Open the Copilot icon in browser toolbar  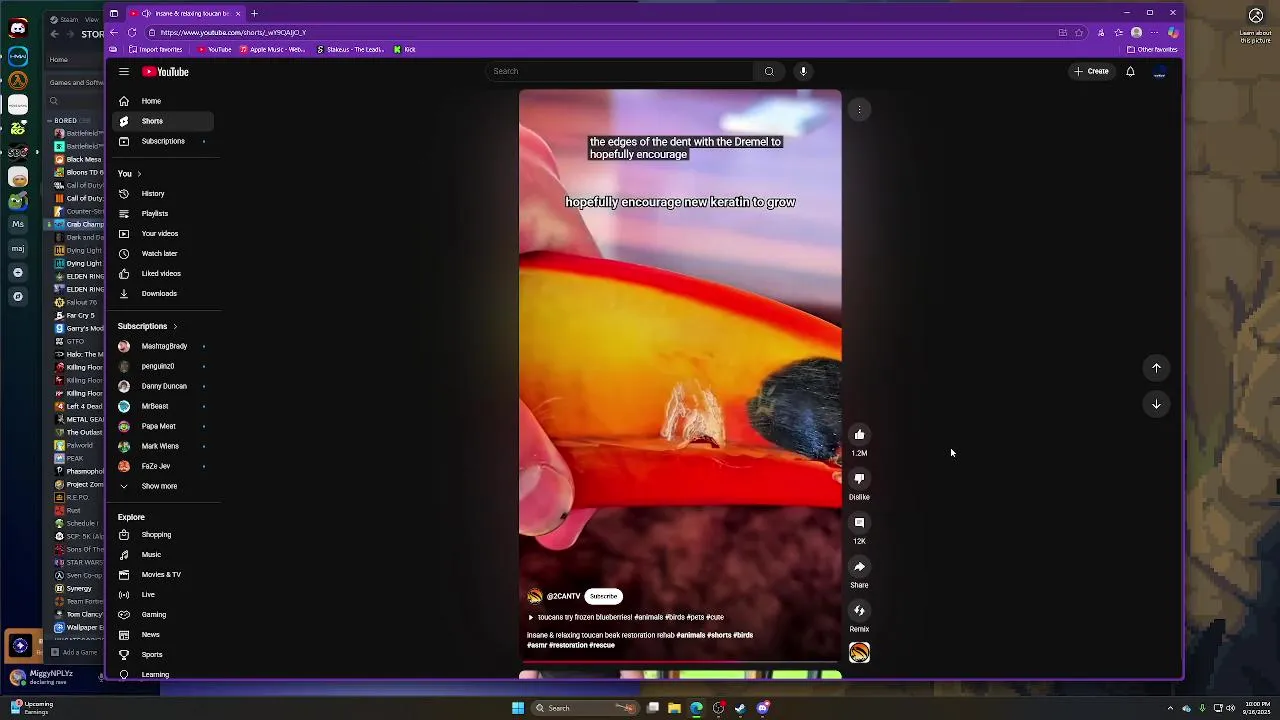[x=1173, y=32]
